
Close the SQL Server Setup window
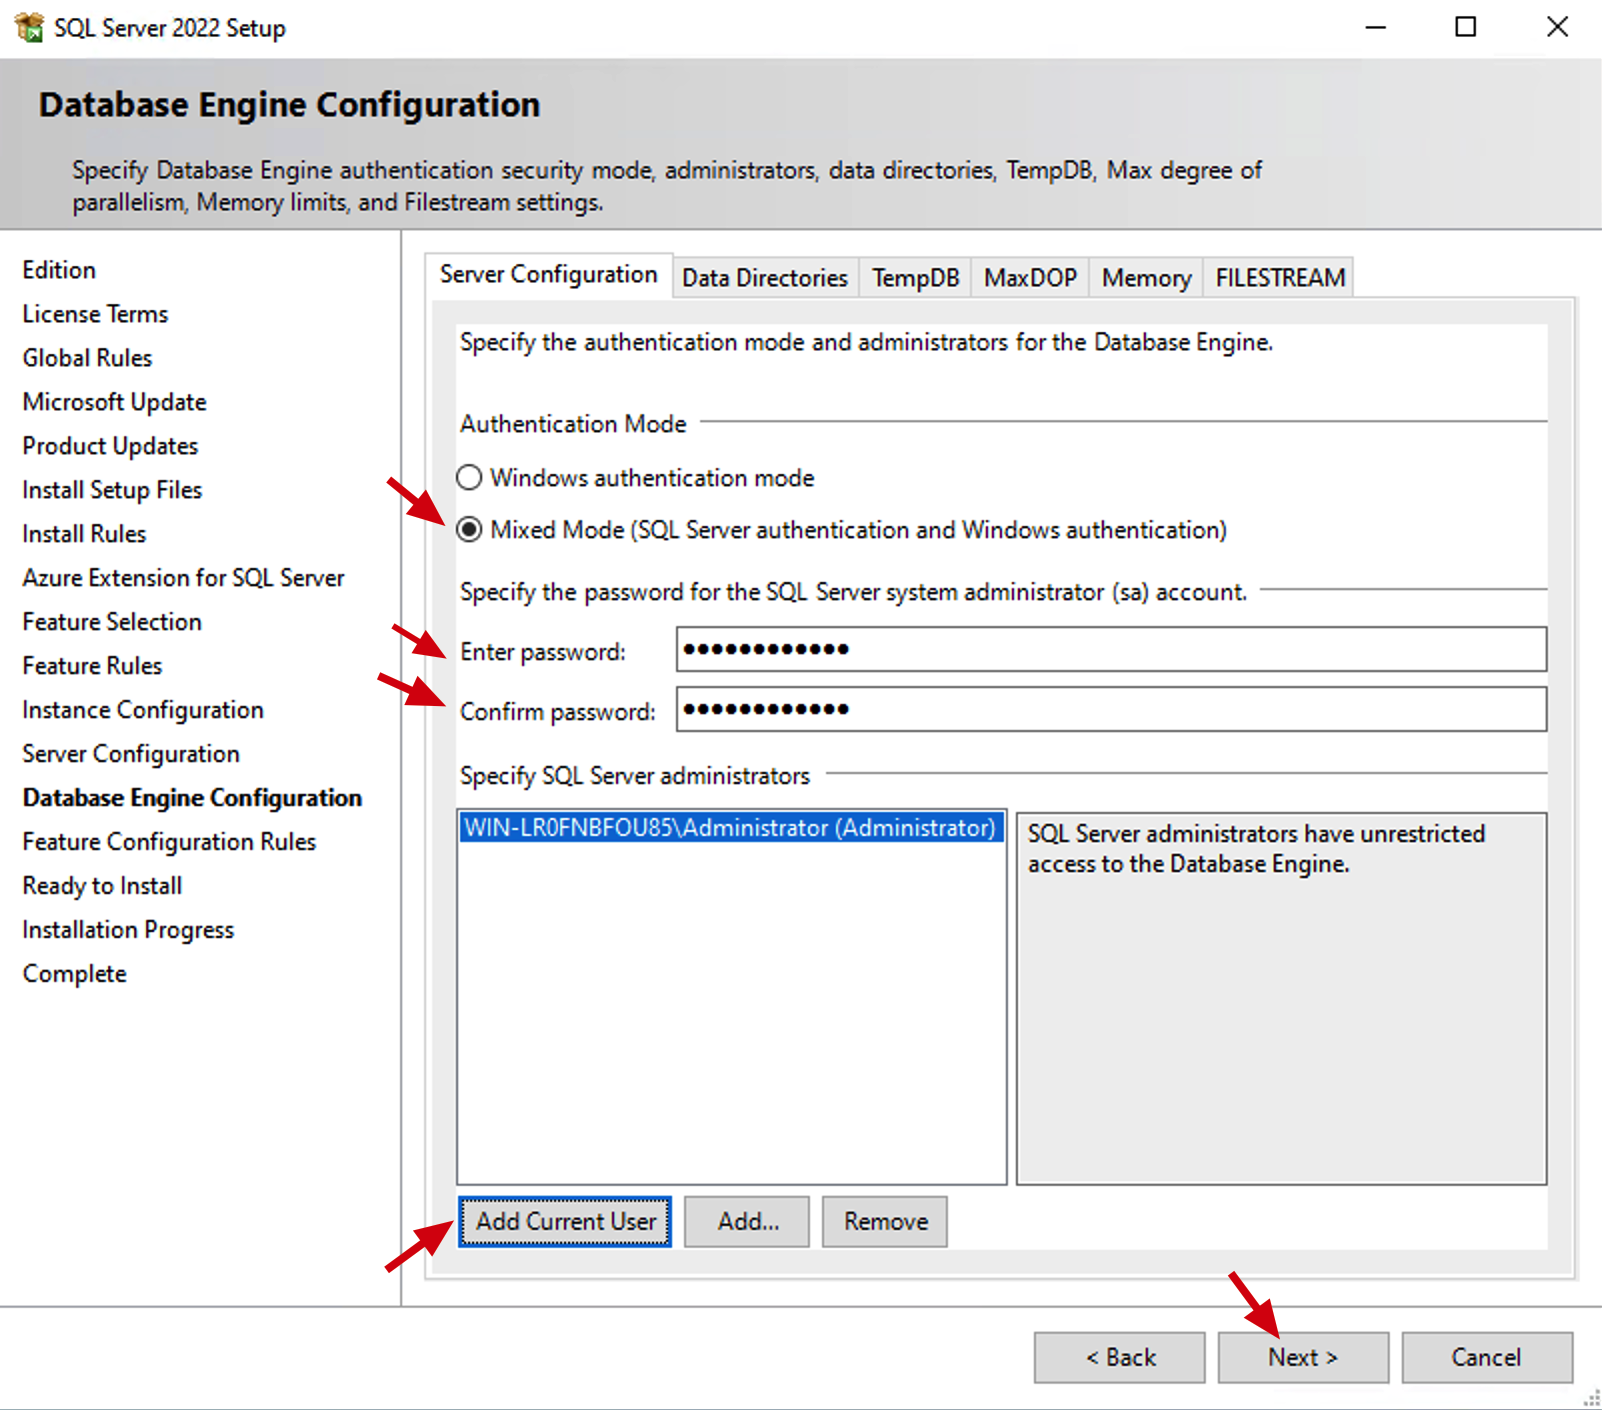1557,28
